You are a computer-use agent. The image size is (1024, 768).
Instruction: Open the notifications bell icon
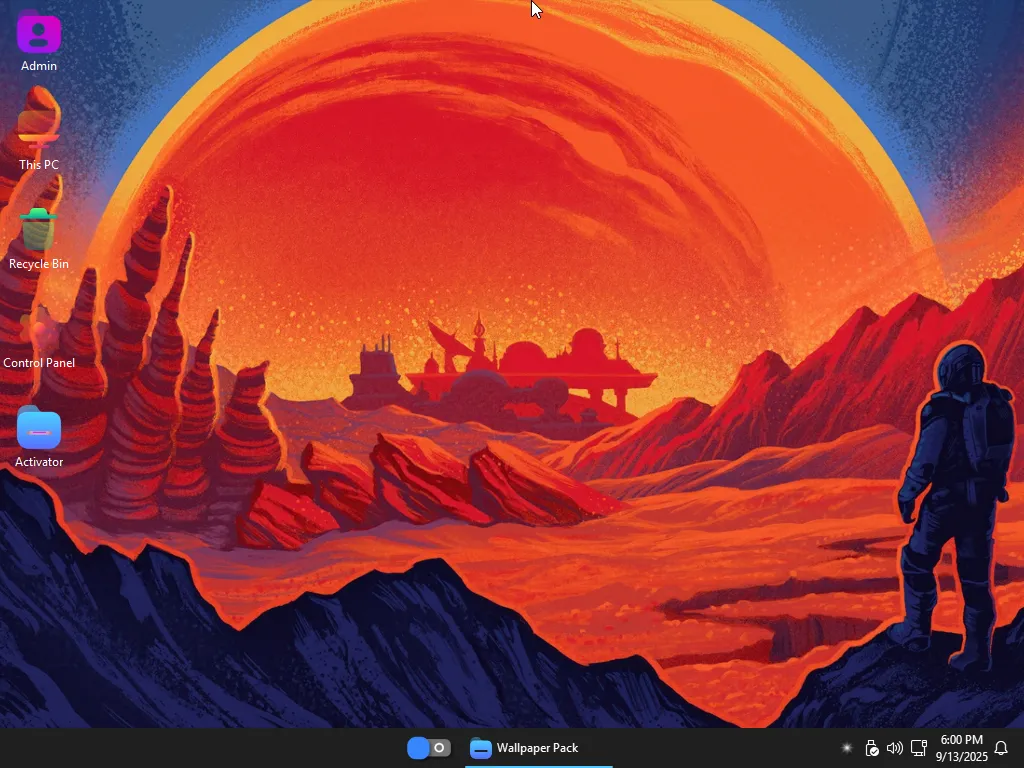tap(1000, 748)
